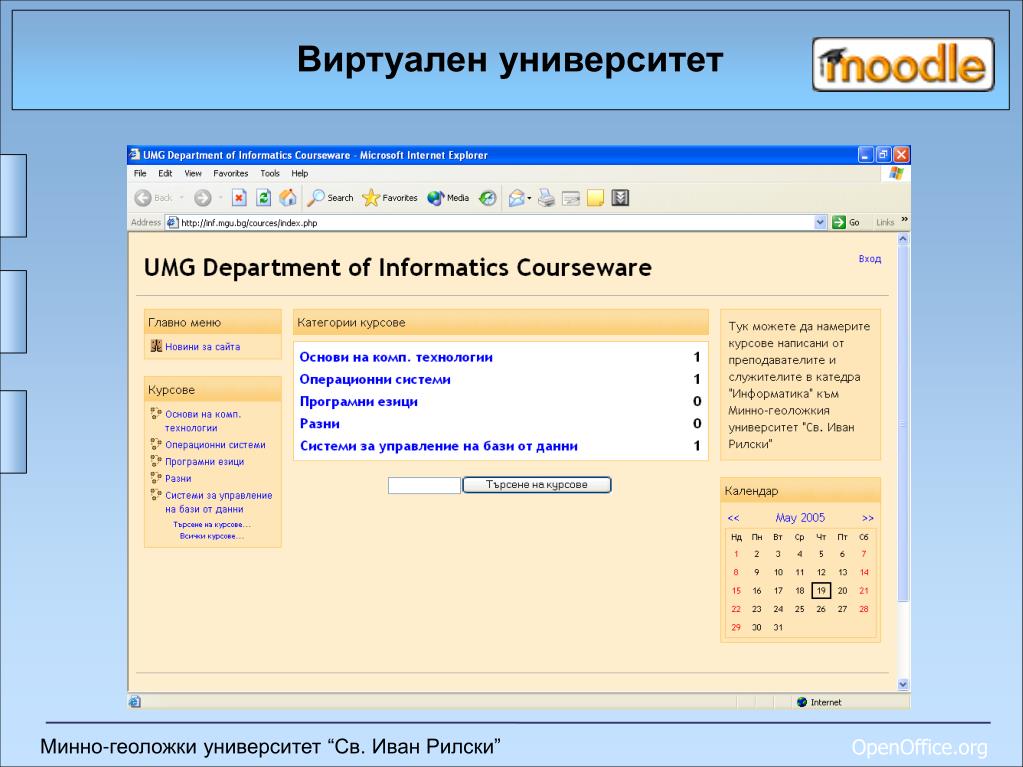Click the yellow Discuss note icon

(x=595, y=198)
